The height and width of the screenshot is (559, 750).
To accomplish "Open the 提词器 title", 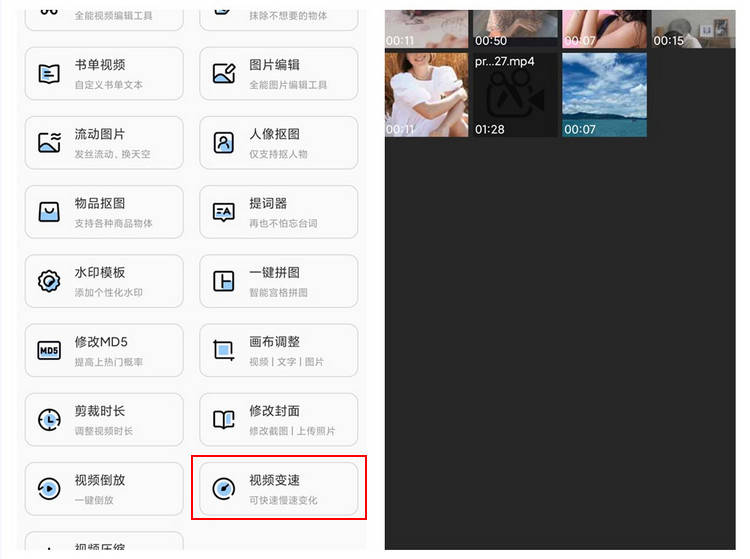I will point(268,203).
